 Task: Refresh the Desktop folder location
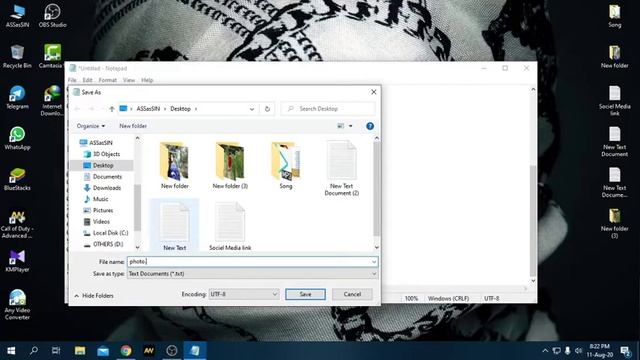267,109
